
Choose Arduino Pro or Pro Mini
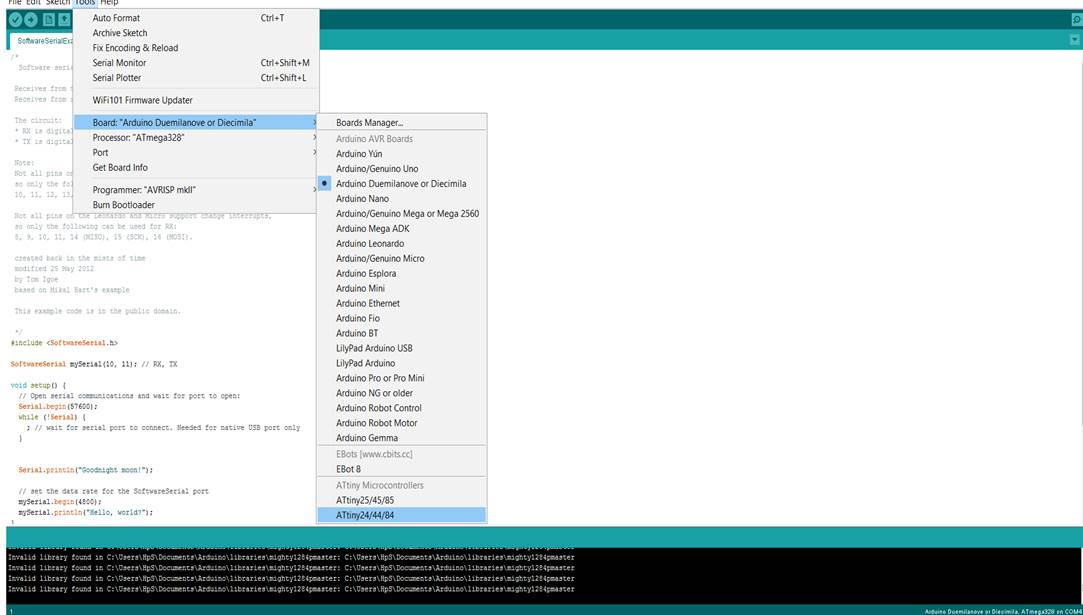point(401,379)
